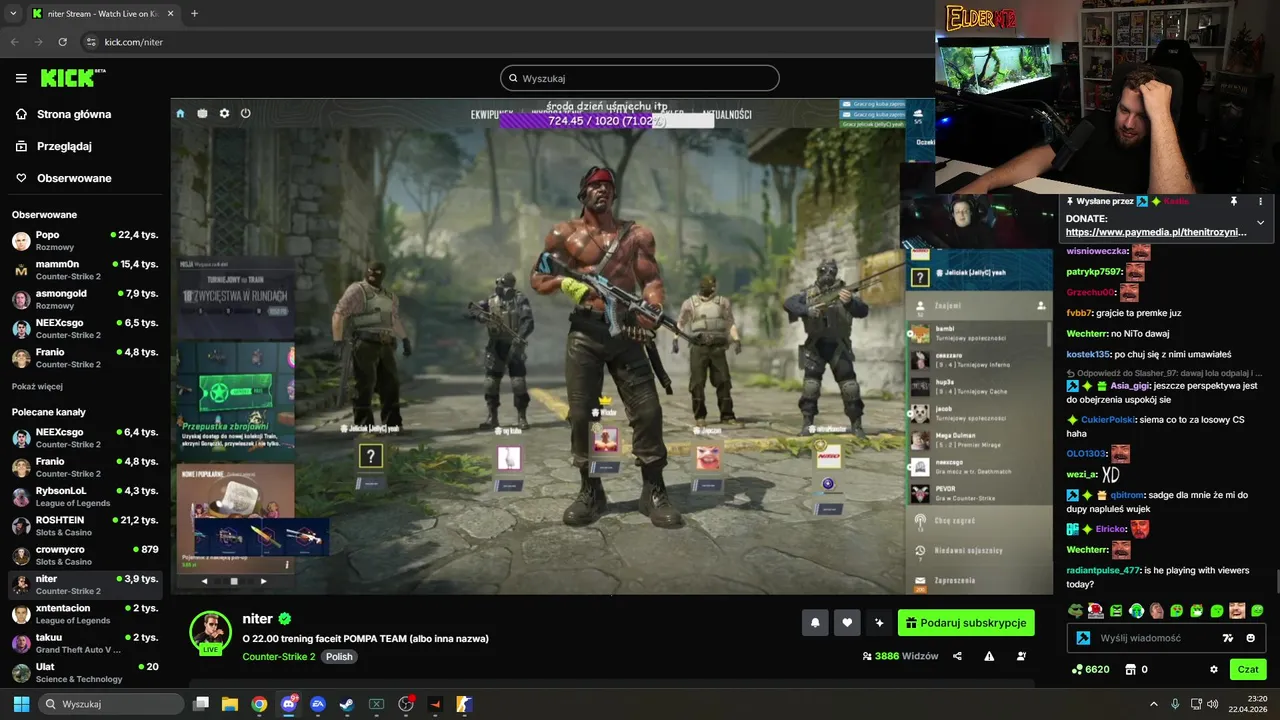Click the chat translate icon
This screenshot has height=720, width=1280.
(x=1228, y=638)
